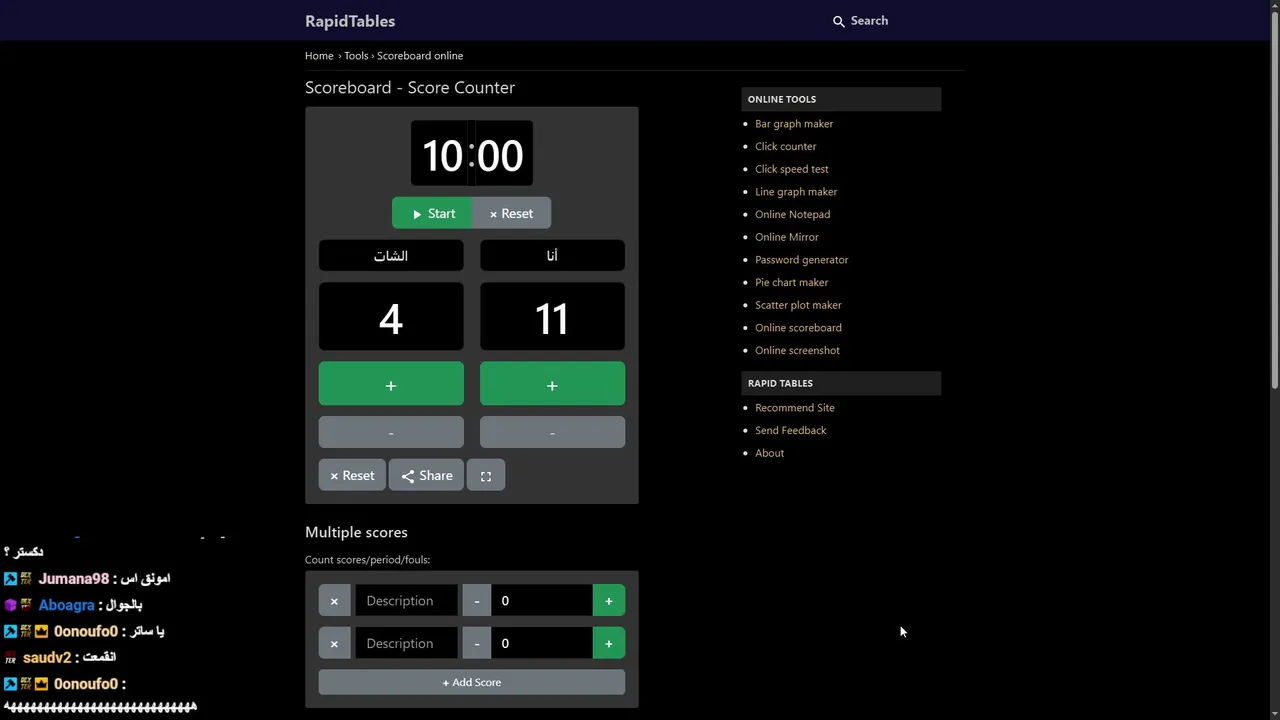Reset the scoreboard scores
Image resolution: width=1280 pixels, height=720 pixels.
tap(352, 476)
